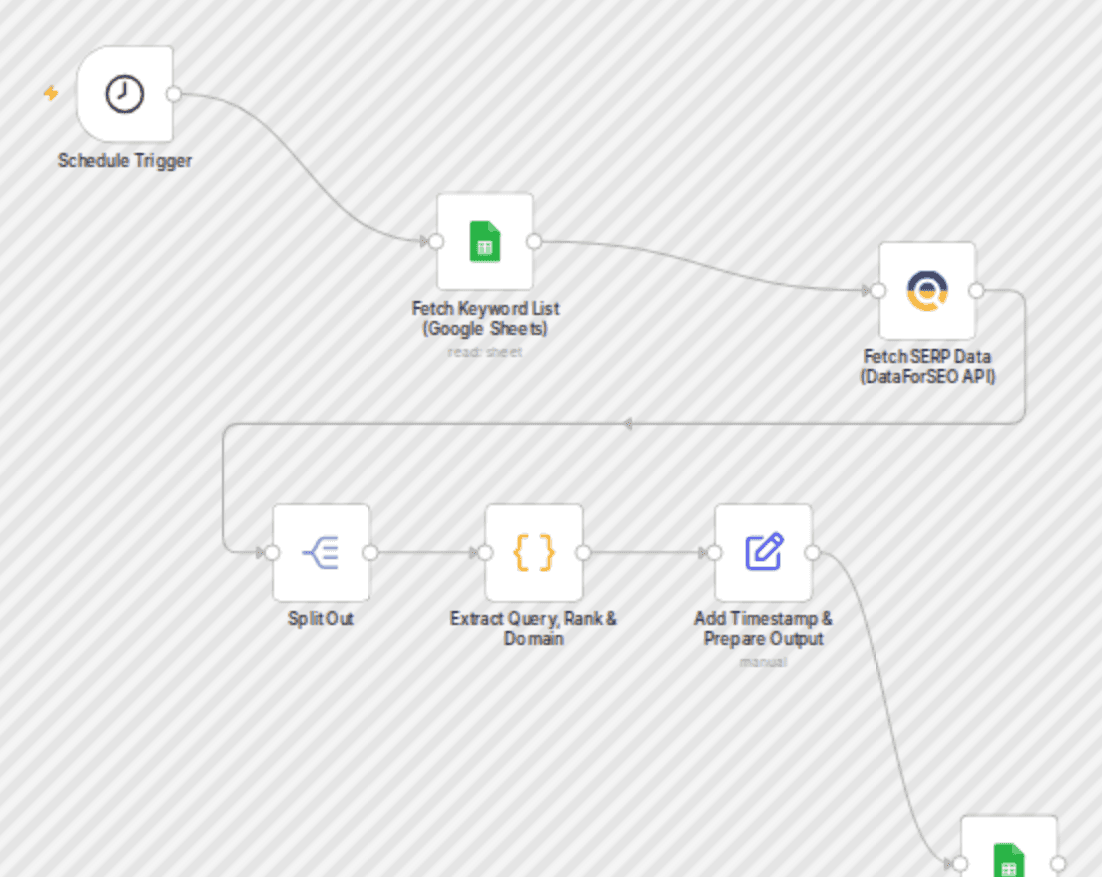This screenshot has width=1102, height=877.
Task: Click the 'Fetch SERP Data (DataForSEO API)' label
Action: [x=928, y=367]
